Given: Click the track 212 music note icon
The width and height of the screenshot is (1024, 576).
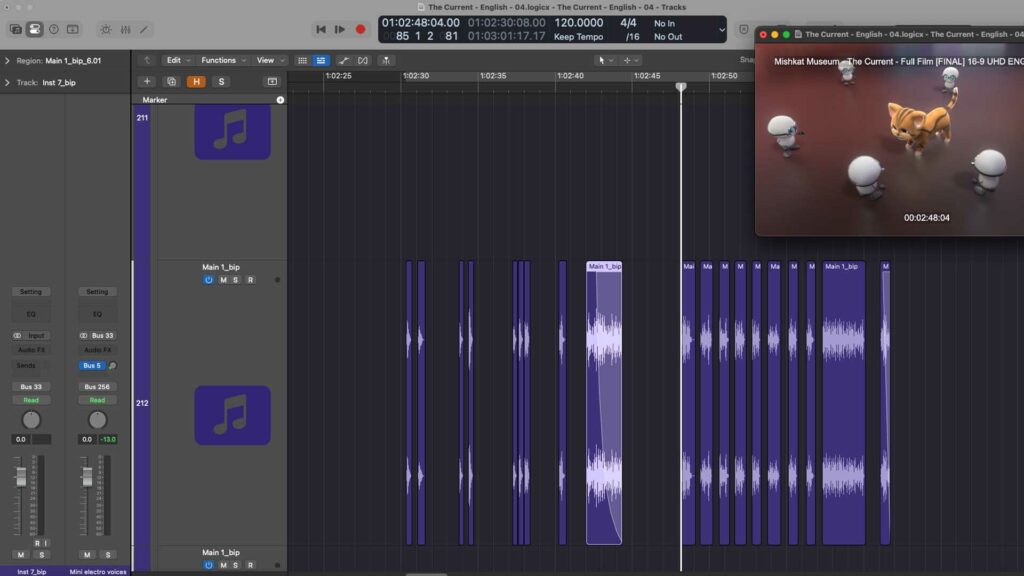Looking at the screenshot, I should coord(232,415).
